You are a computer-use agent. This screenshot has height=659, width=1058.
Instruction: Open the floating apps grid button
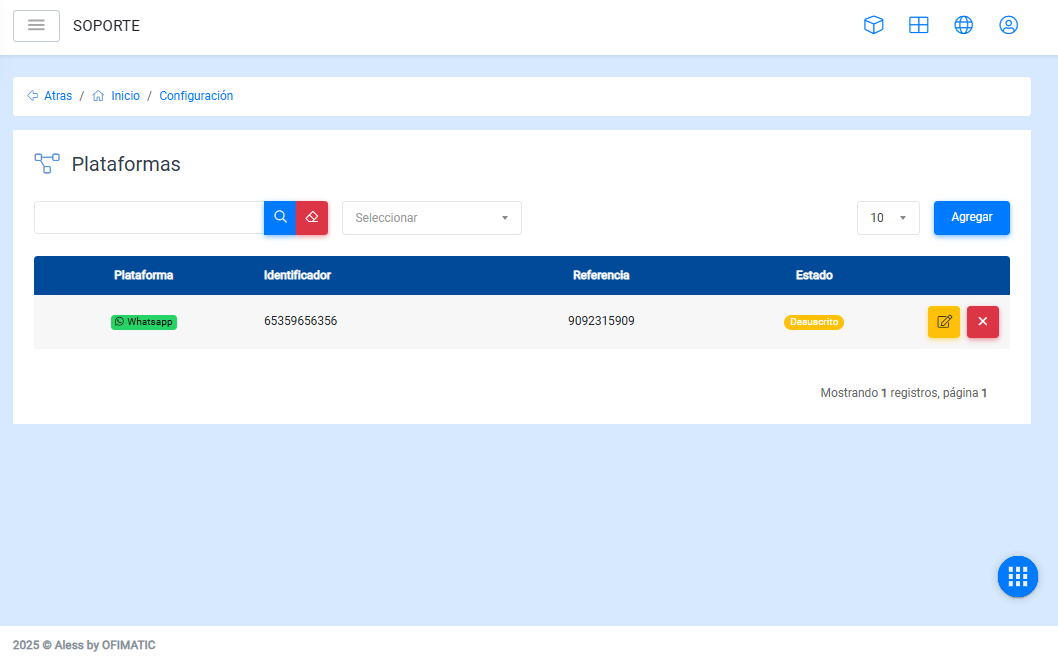1017,576
